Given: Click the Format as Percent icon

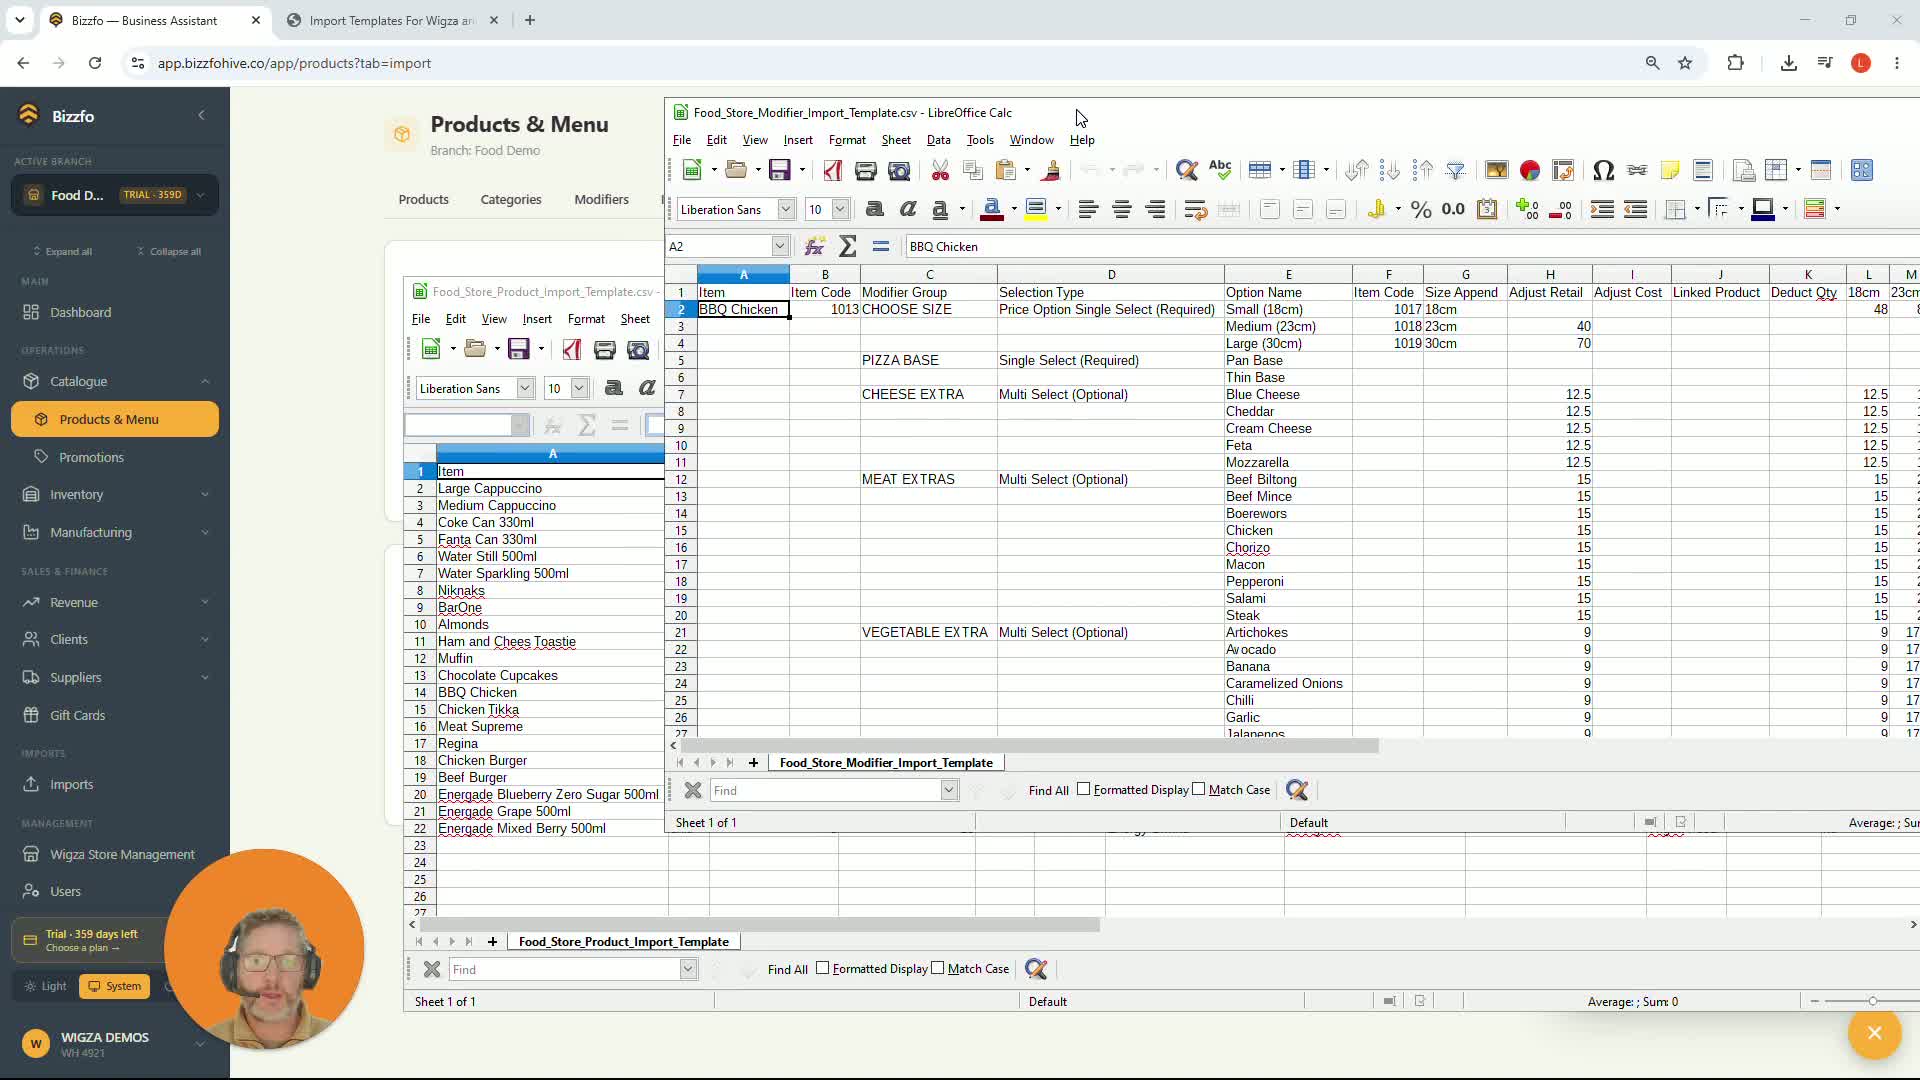Looking at the screenshot, I should (x=1420, y=209).
